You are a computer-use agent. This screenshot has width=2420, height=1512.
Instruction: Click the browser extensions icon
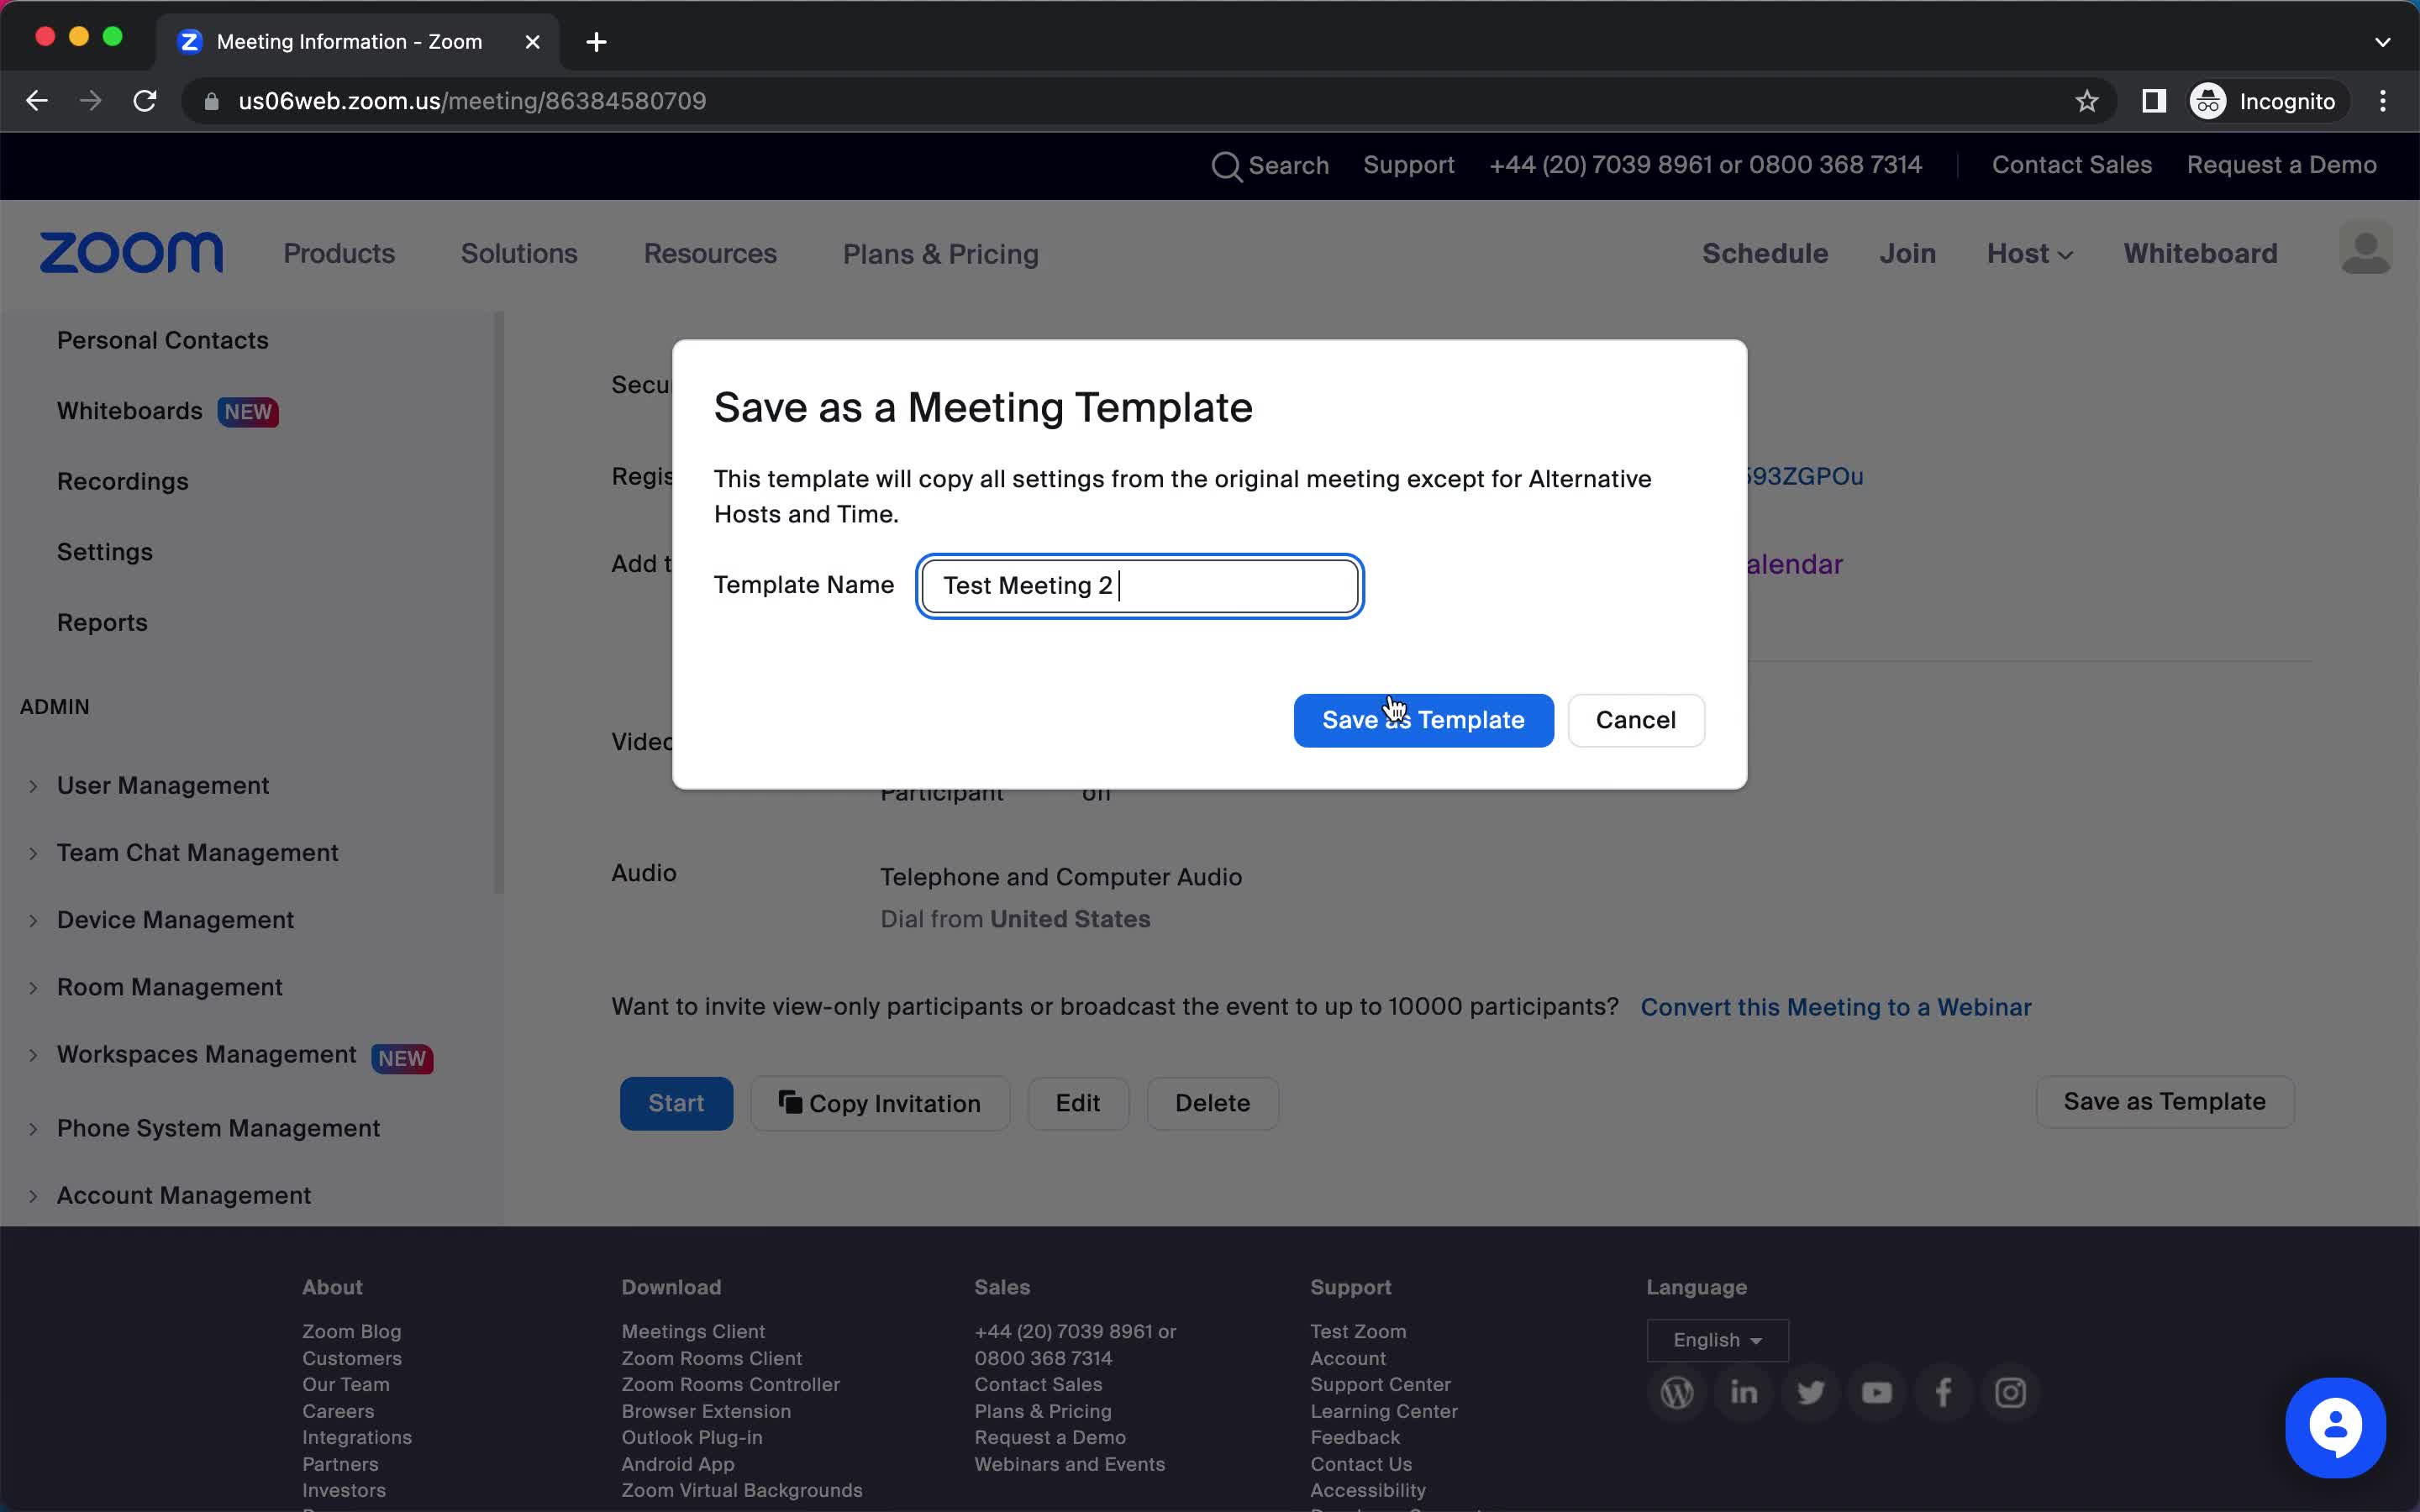click(x=2154, y=101)
